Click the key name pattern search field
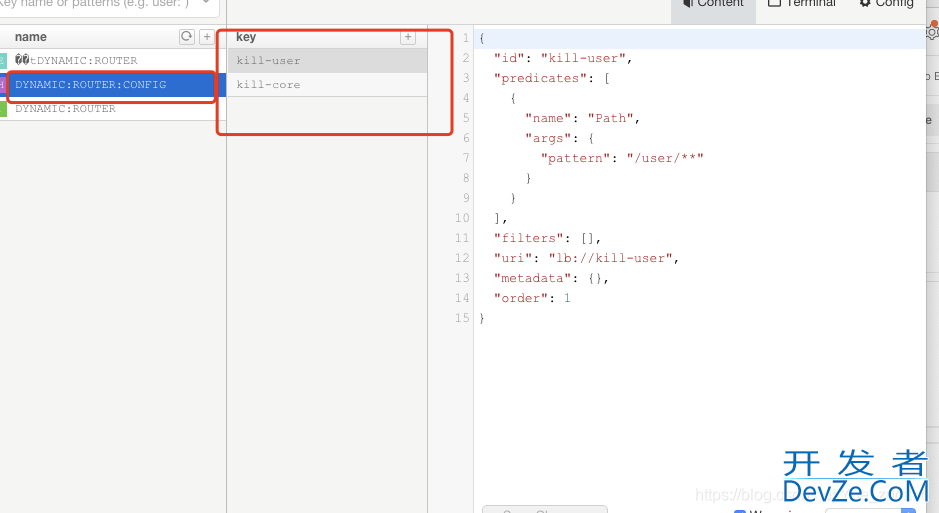Screen dimensions: 939x513 point(102,5)
